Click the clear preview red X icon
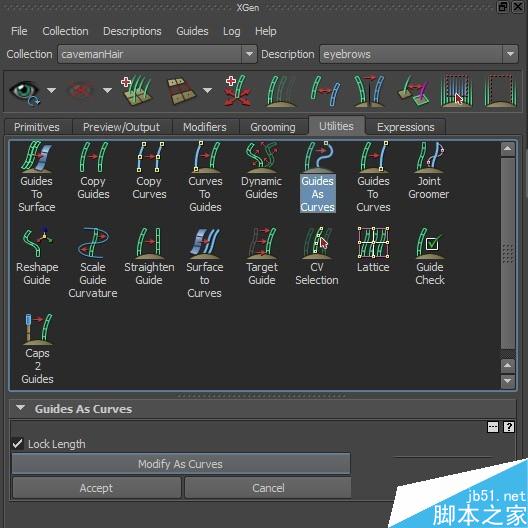The height and width of the screenshot is (528, 528). tap(80, 90)
